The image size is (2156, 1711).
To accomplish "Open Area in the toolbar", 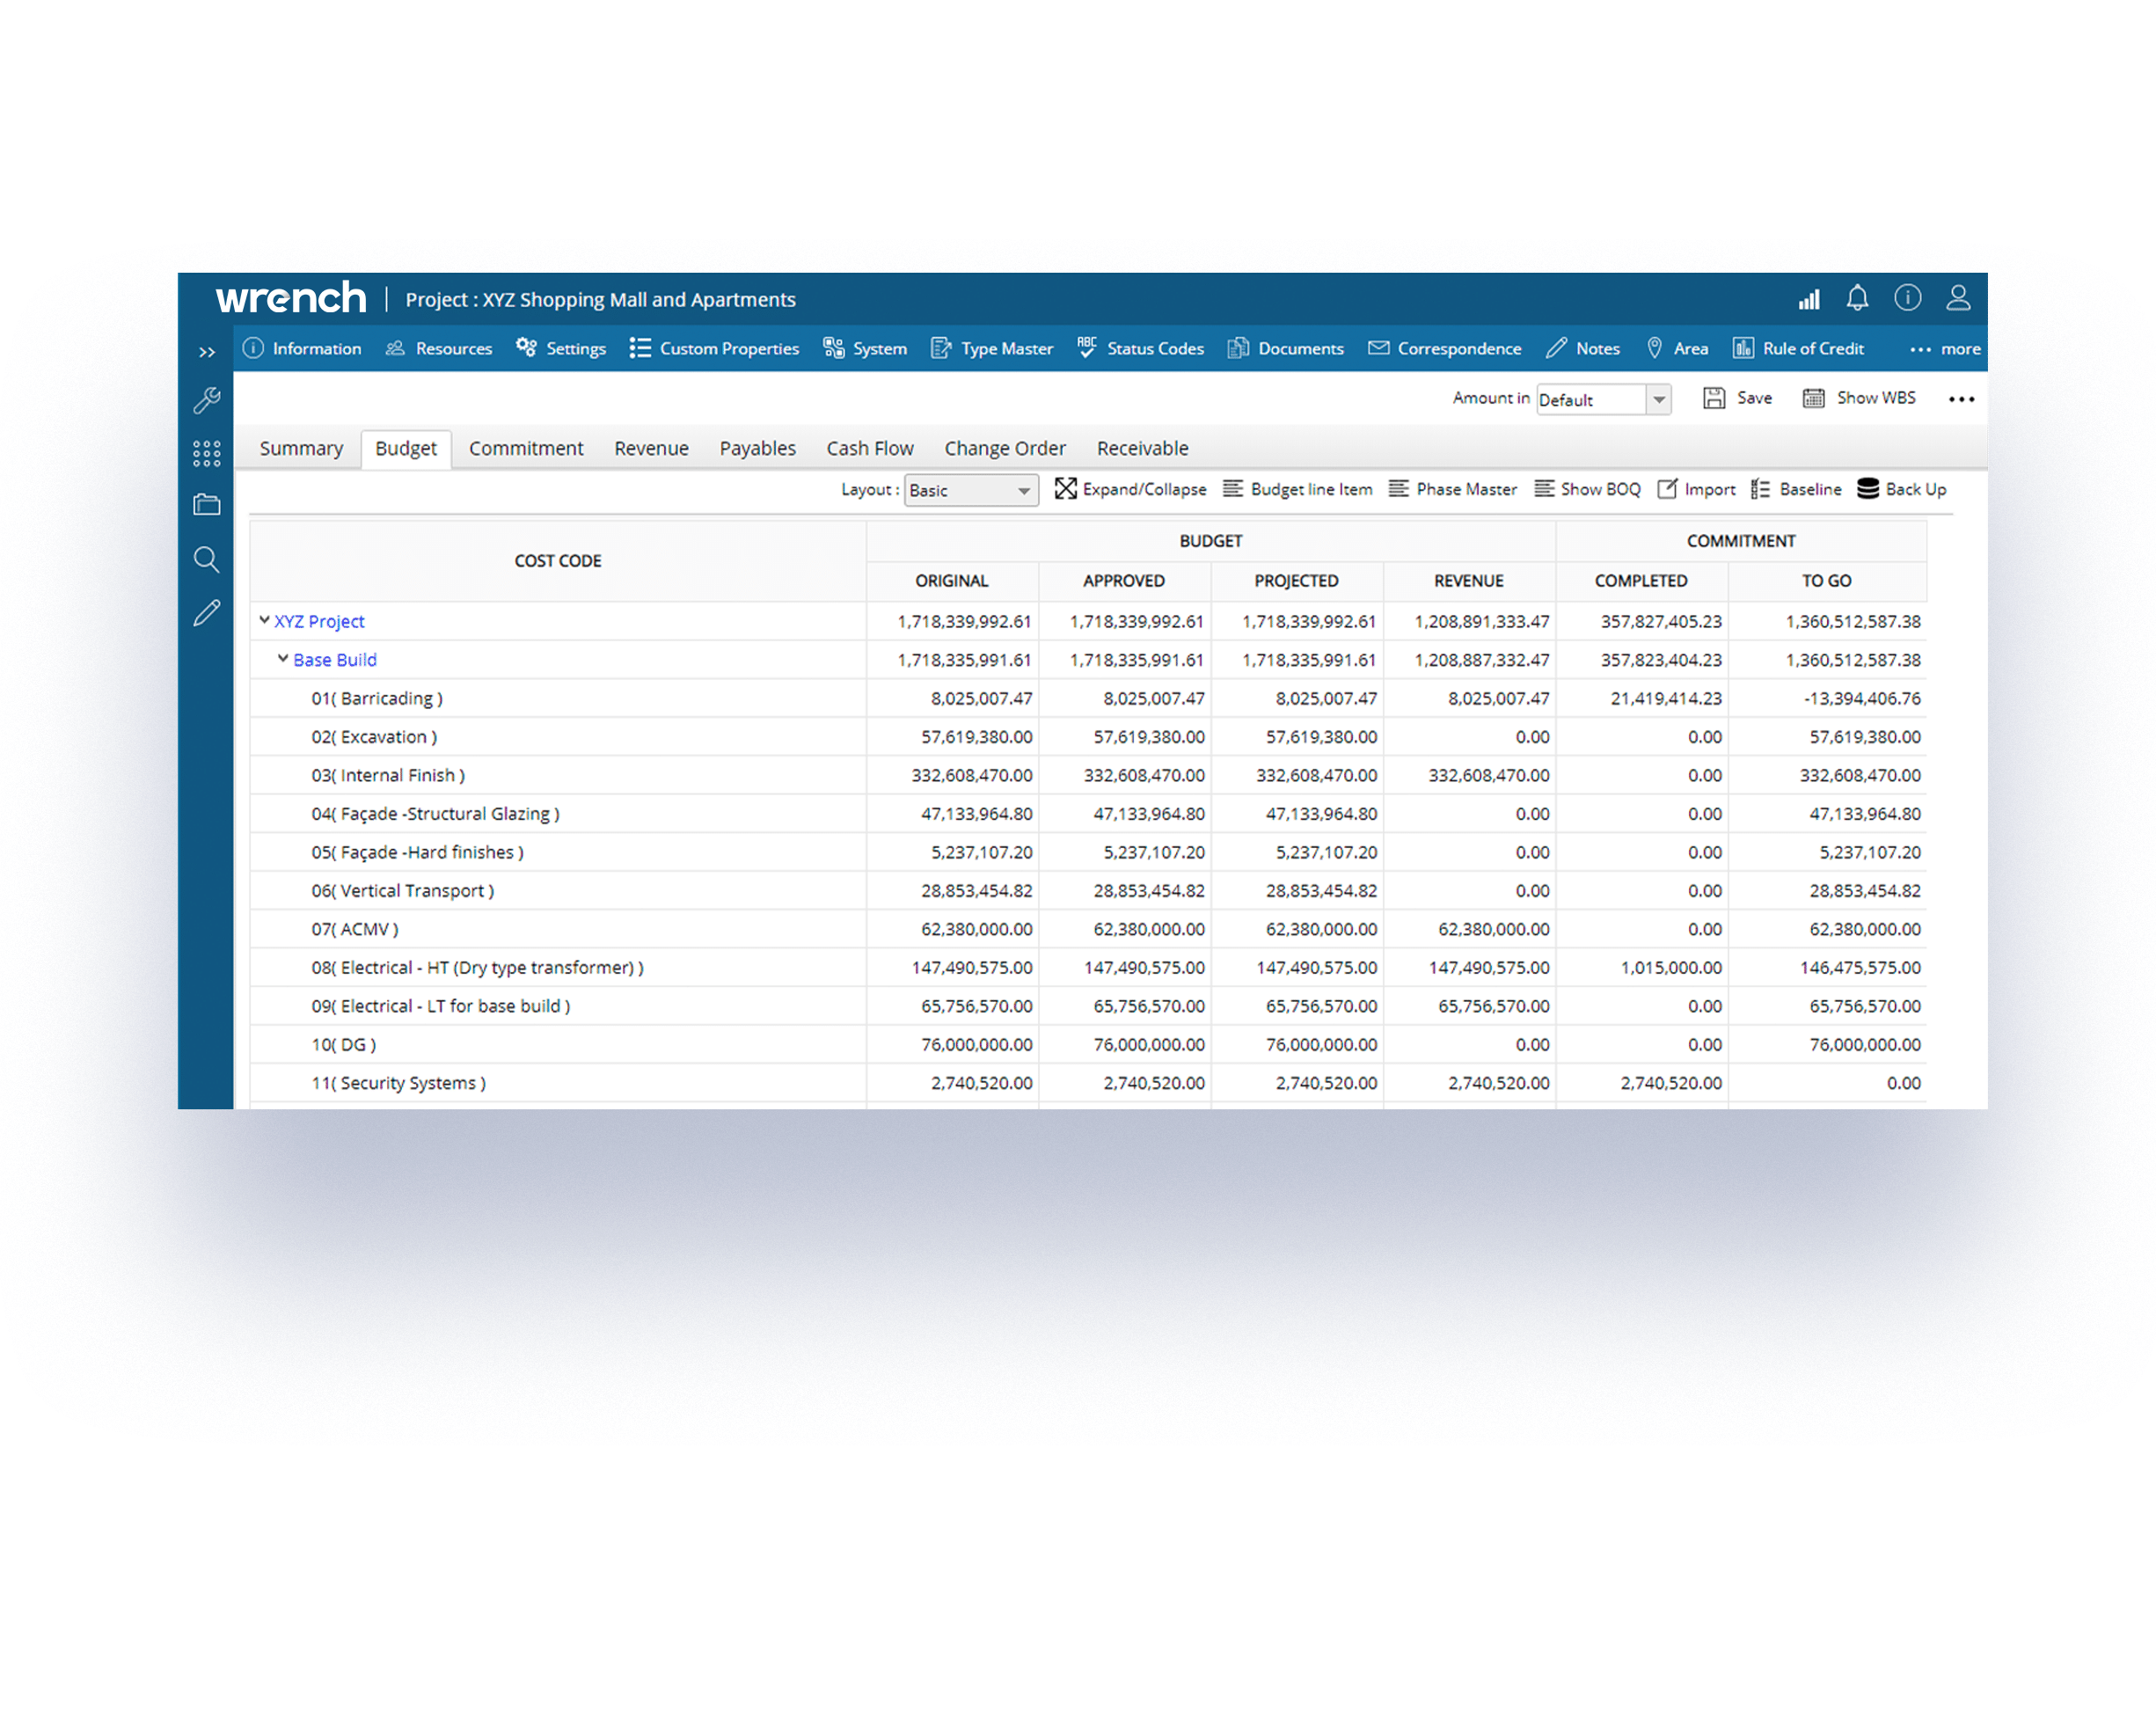I will pyautogui.click(x=1677, y=348).
